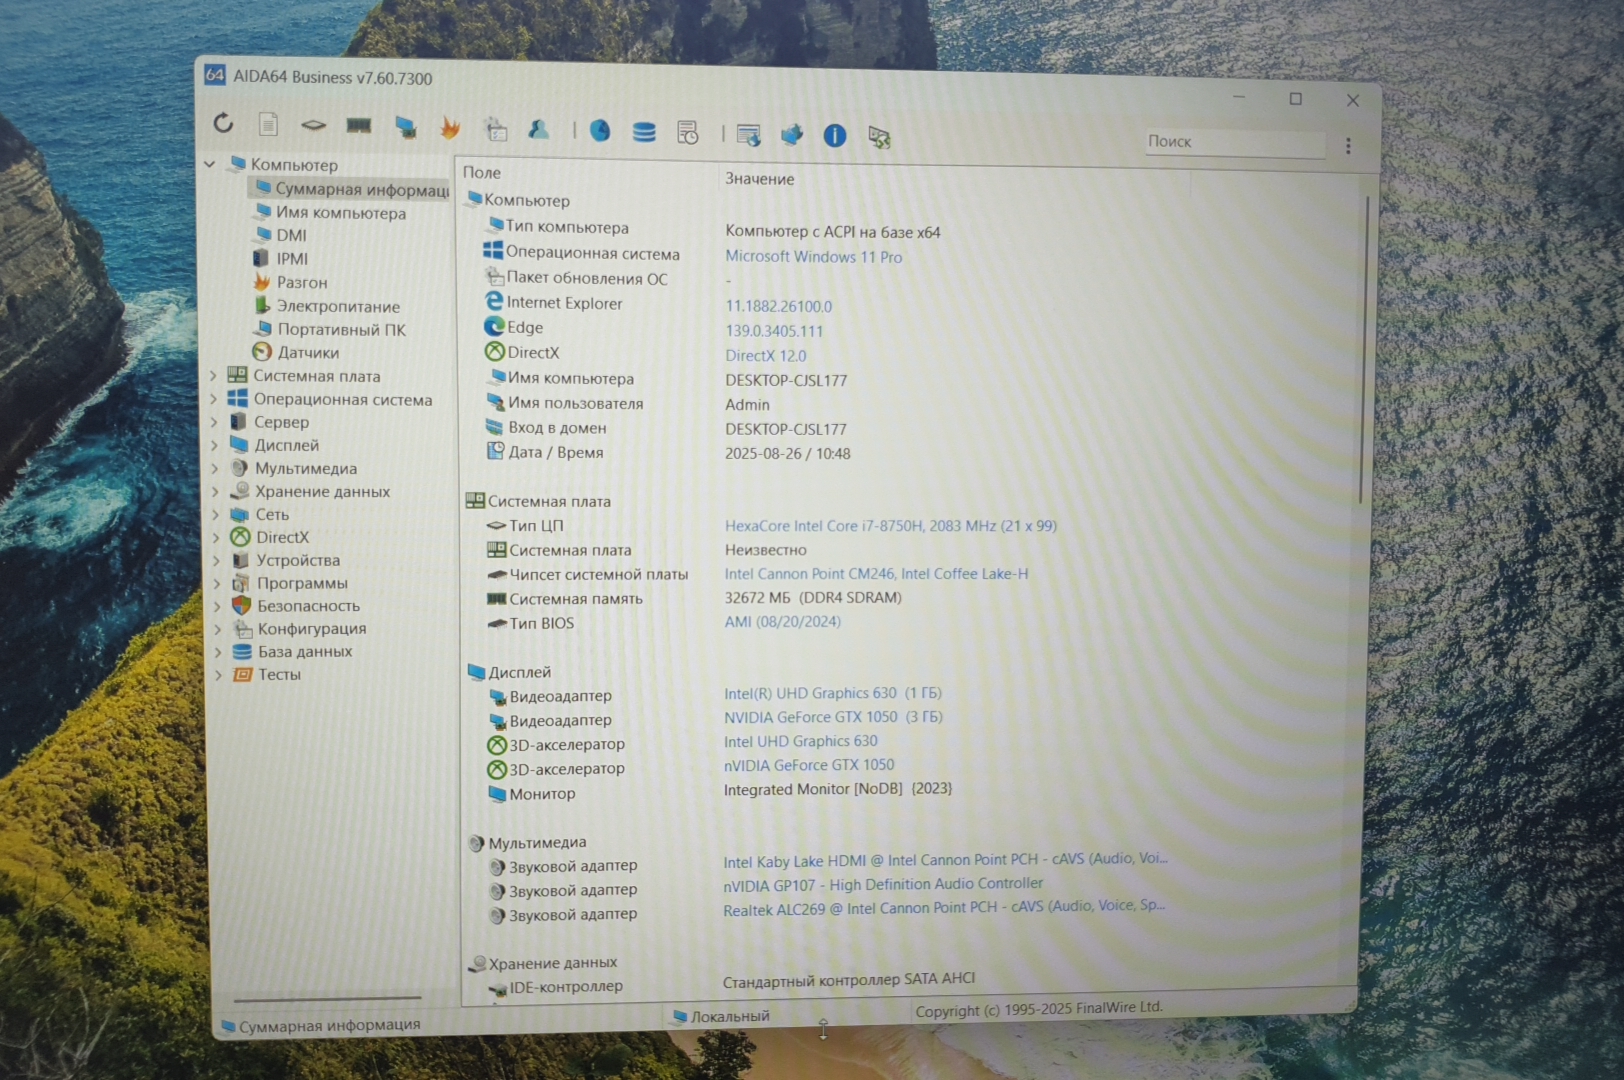Viewport: 1624px width, 1080px height.
Task: Select База данных in the left tree
Action: [x=293, y=652]
